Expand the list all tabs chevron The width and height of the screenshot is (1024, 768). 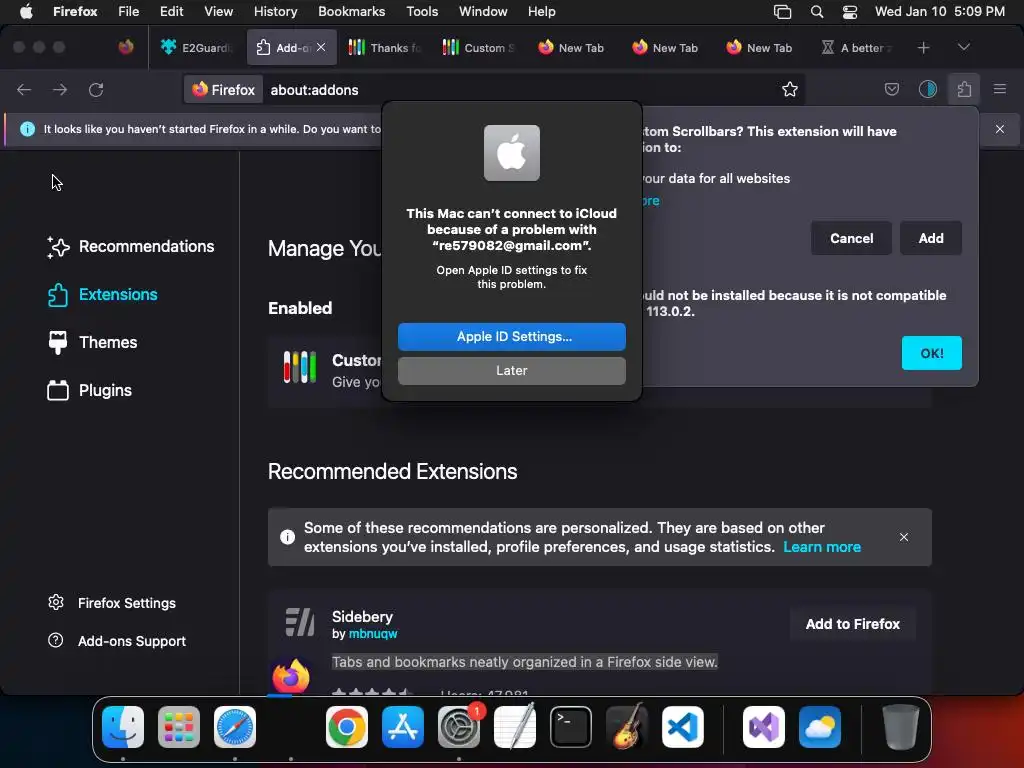pos(963,48)
